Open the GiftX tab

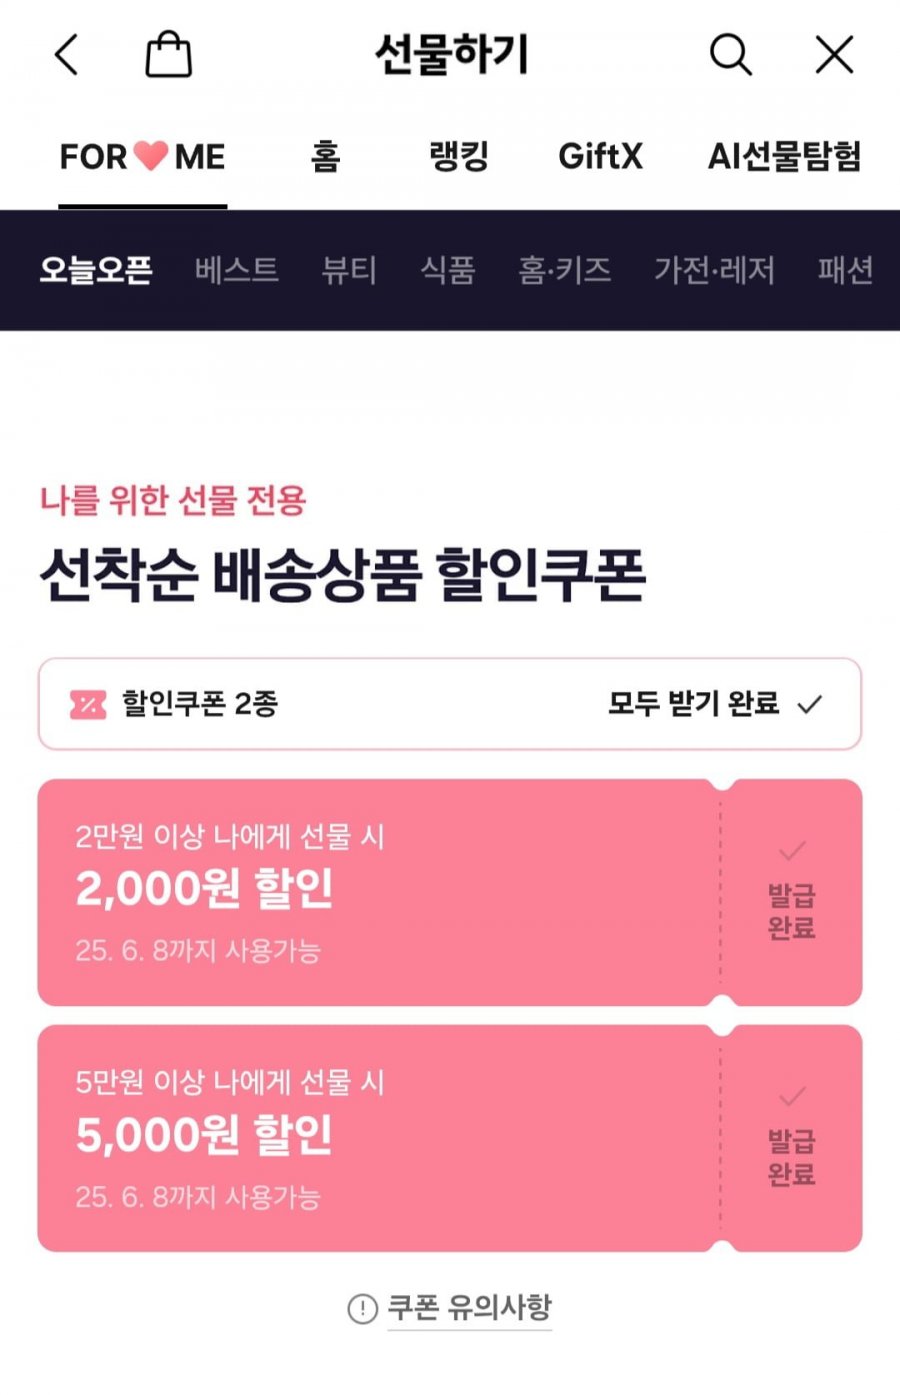coord(600,156)
